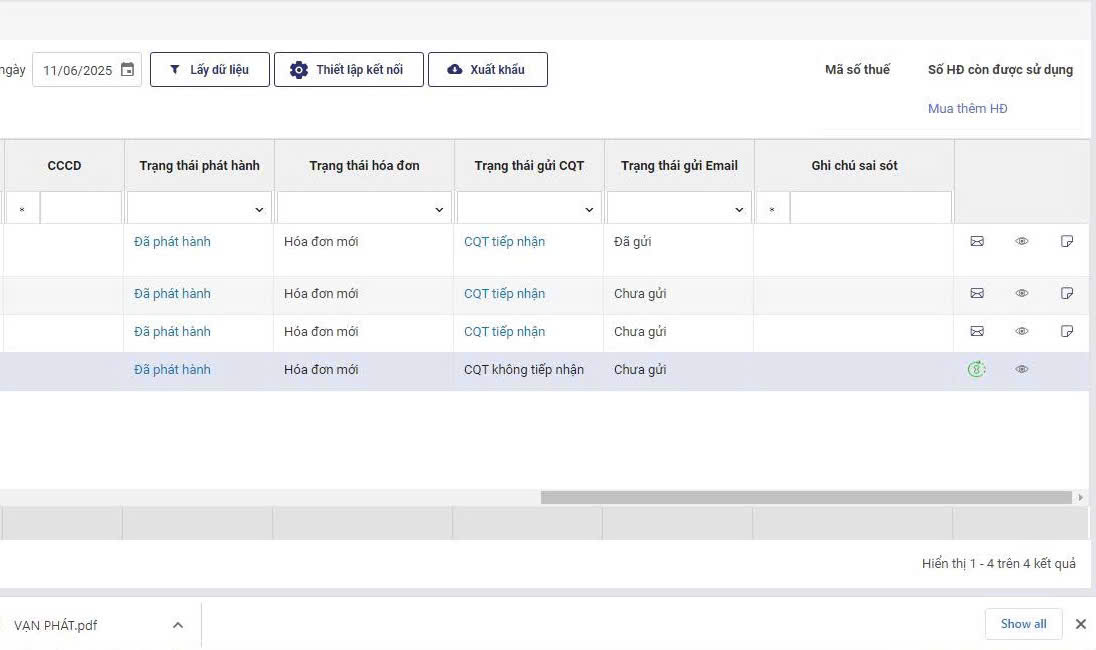Screen dimensions: 1096x650
Task: Open Thiết lập kết nối settings
Action: (x=348, y=70)
